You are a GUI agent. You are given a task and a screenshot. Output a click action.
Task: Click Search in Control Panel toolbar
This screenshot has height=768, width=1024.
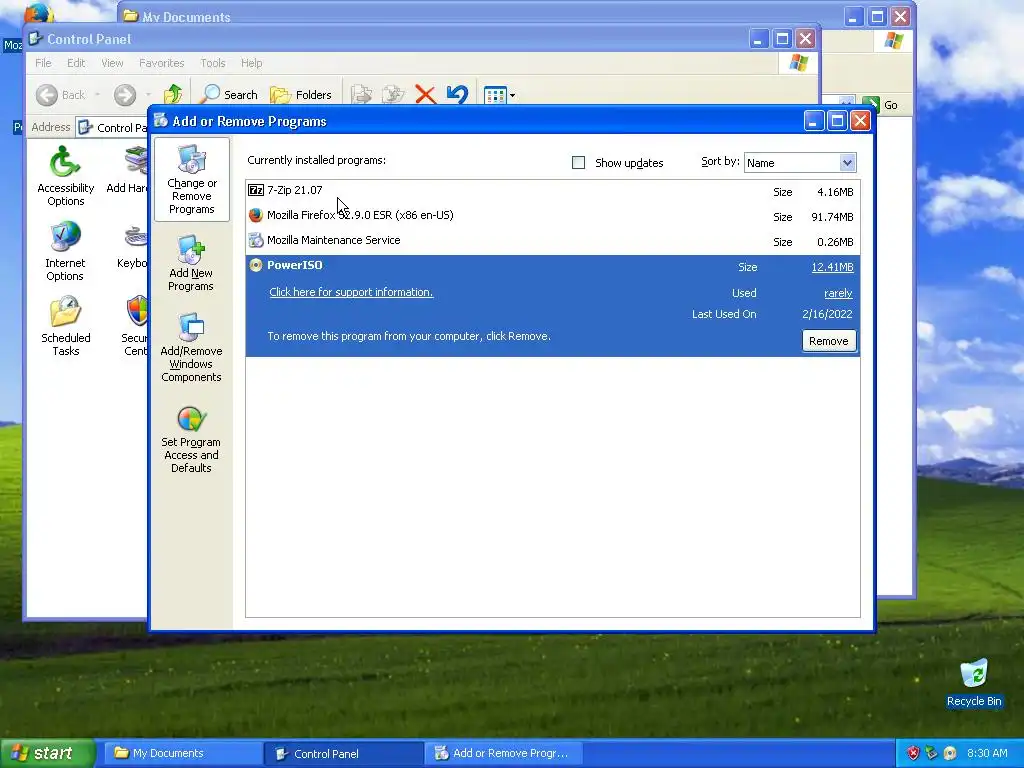pos(229,95)
